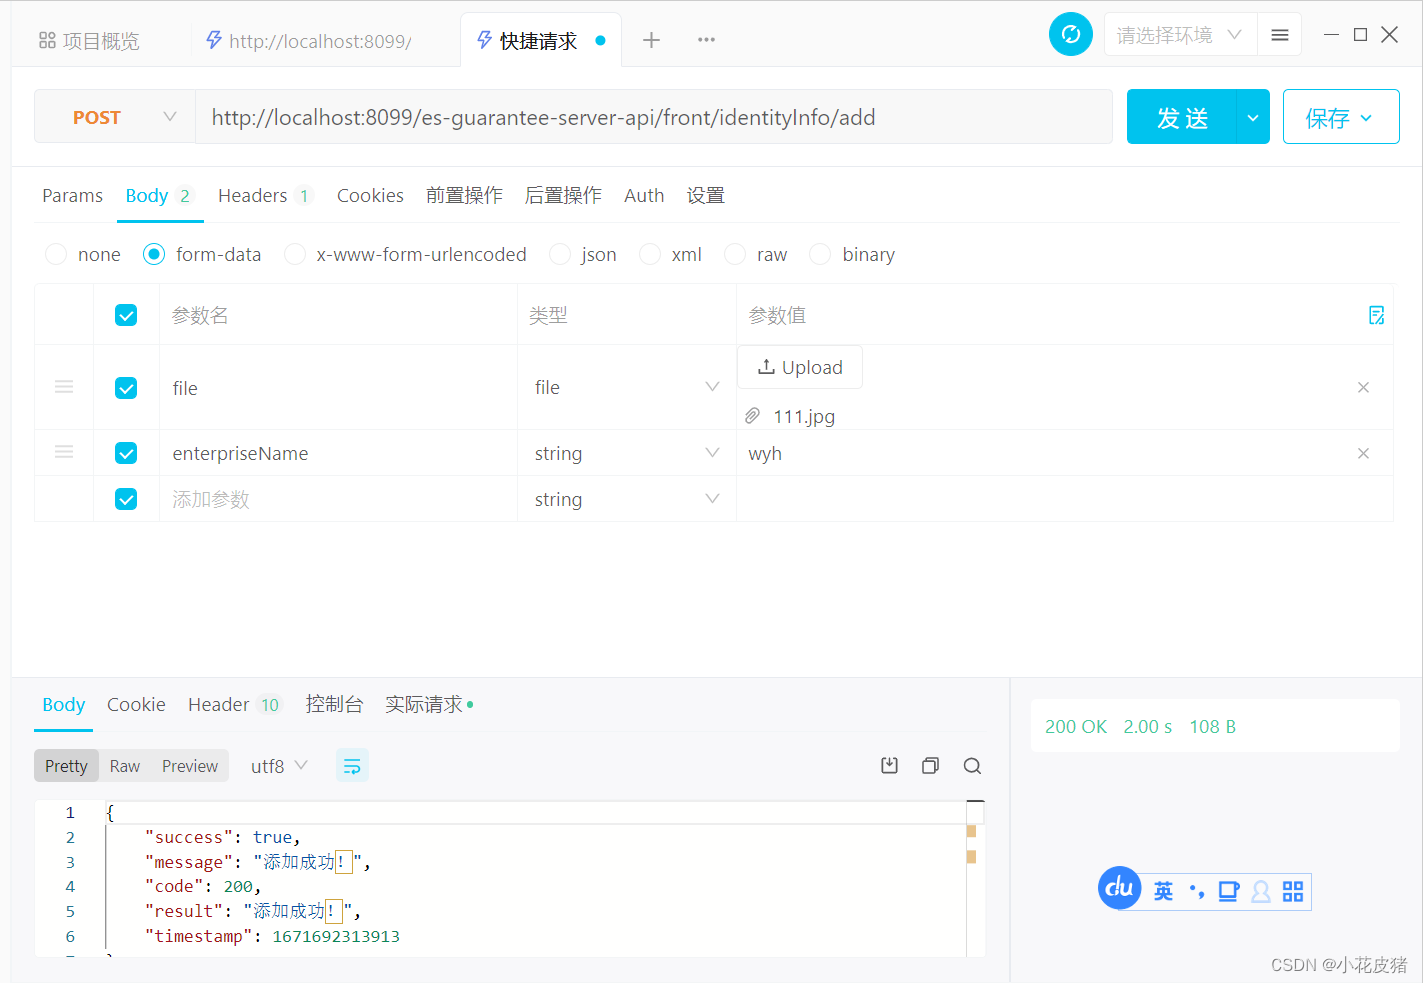Open the 实际请求 tab

429,705
